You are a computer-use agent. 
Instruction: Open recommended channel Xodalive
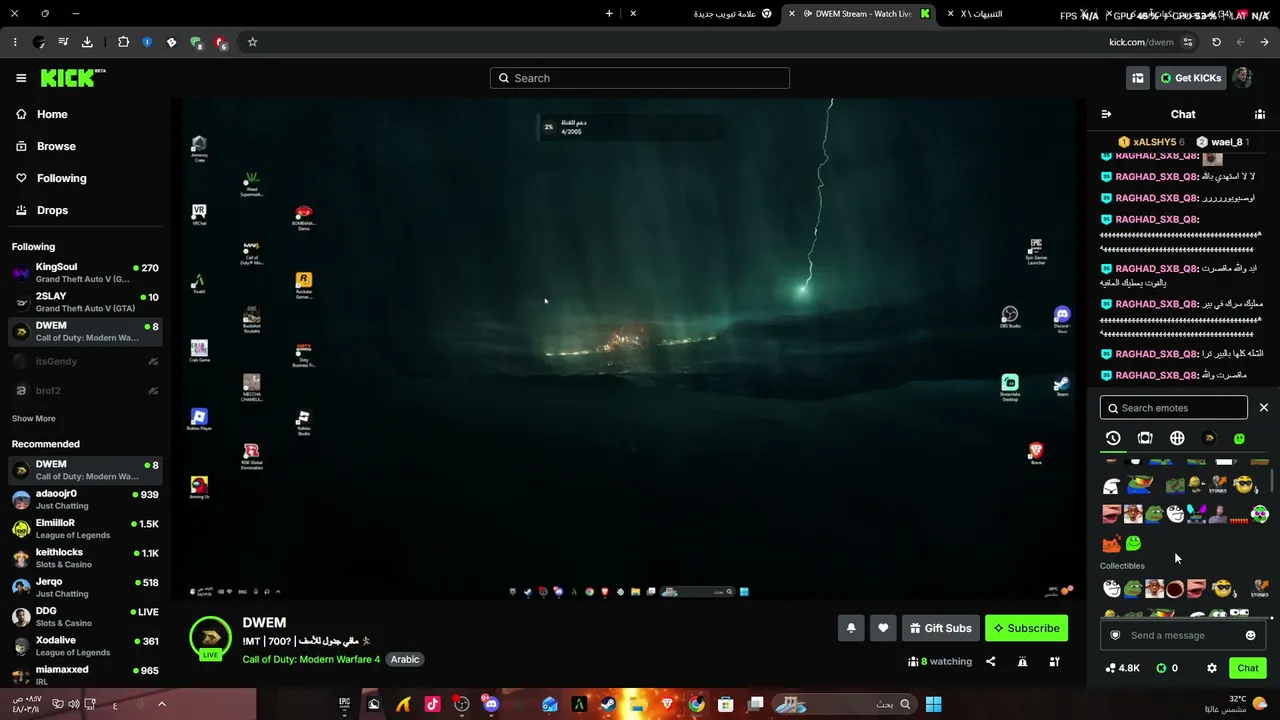tap(85, 646)
